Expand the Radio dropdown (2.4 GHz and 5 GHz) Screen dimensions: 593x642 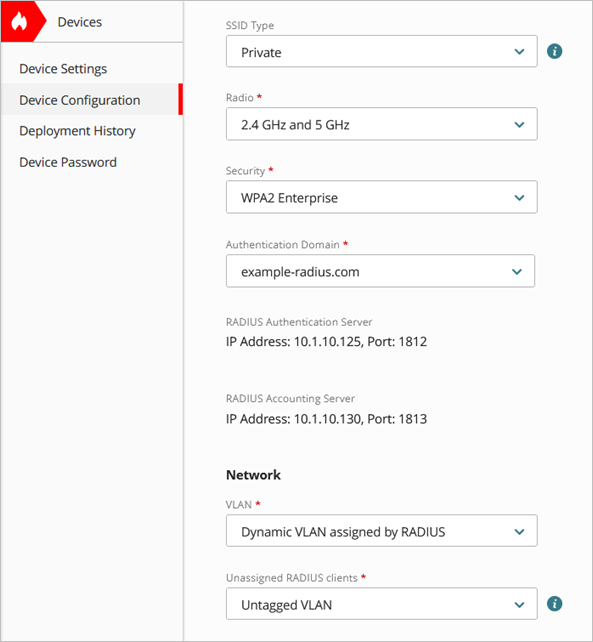(381, 124)
